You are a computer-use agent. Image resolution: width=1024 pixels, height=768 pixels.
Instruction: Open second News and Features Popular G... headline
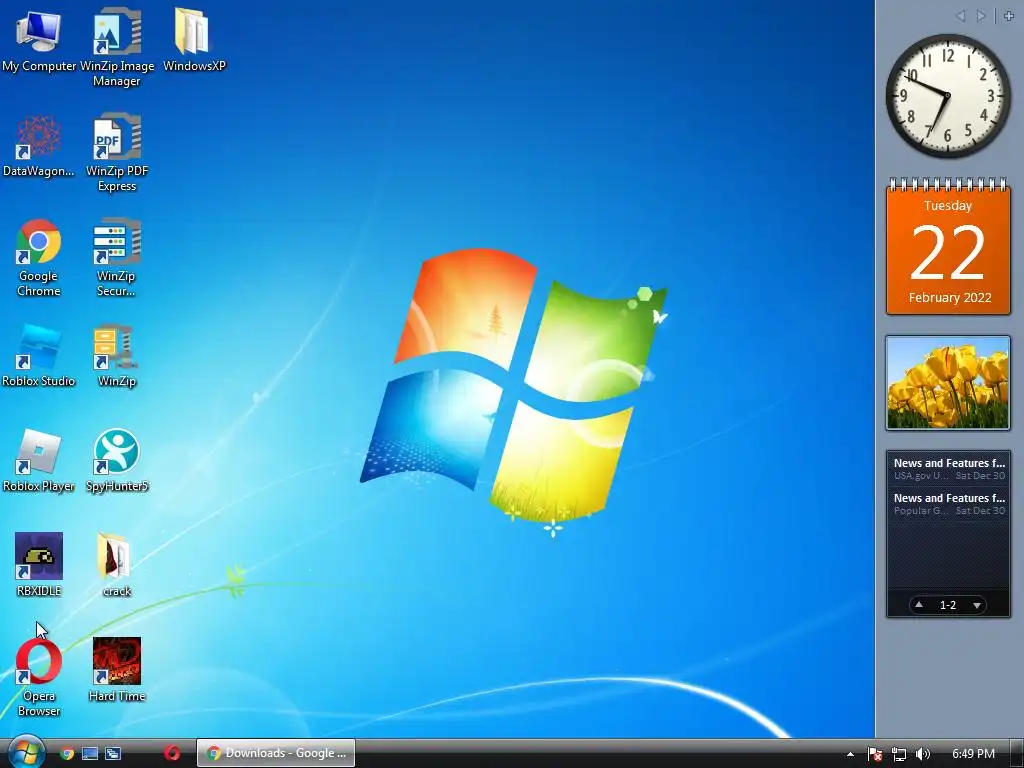click(x=948, y=504)
